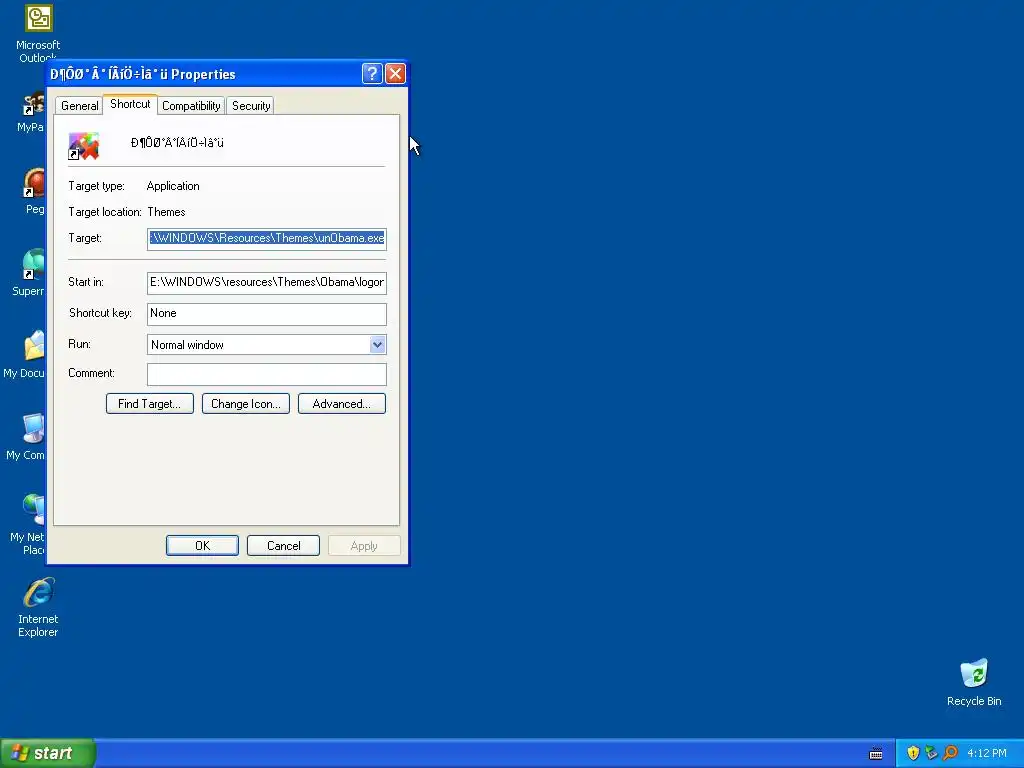Close the Properties dialog

[395, 73]
